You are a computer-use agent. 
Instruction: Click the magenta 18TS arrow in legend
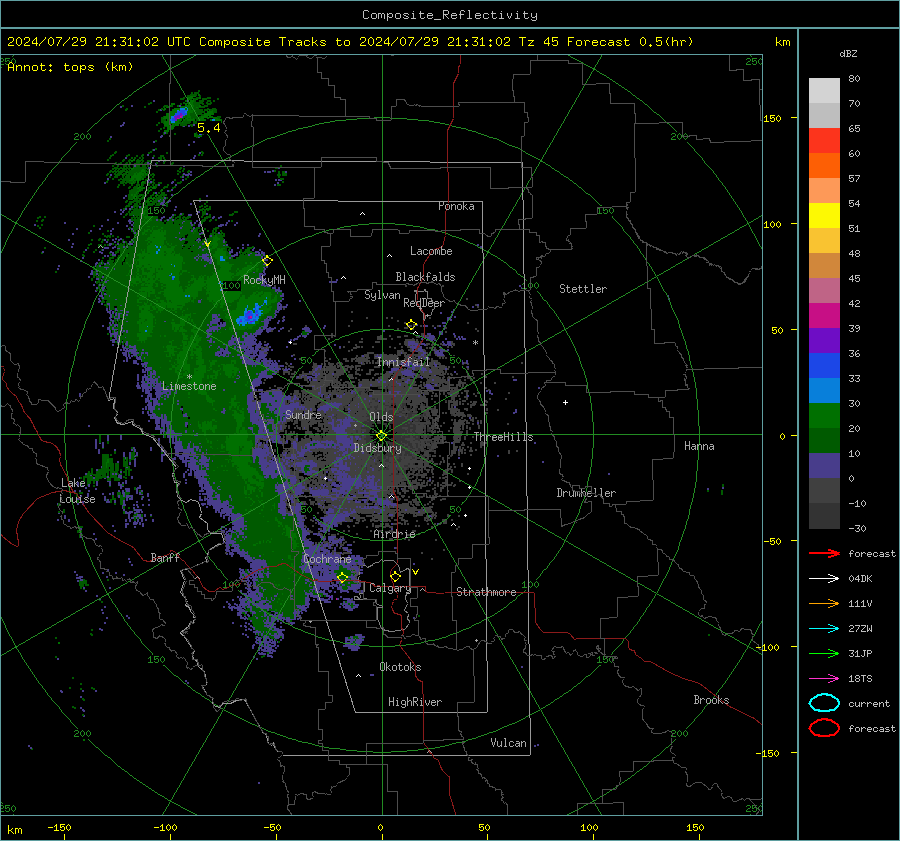(824, 679)
